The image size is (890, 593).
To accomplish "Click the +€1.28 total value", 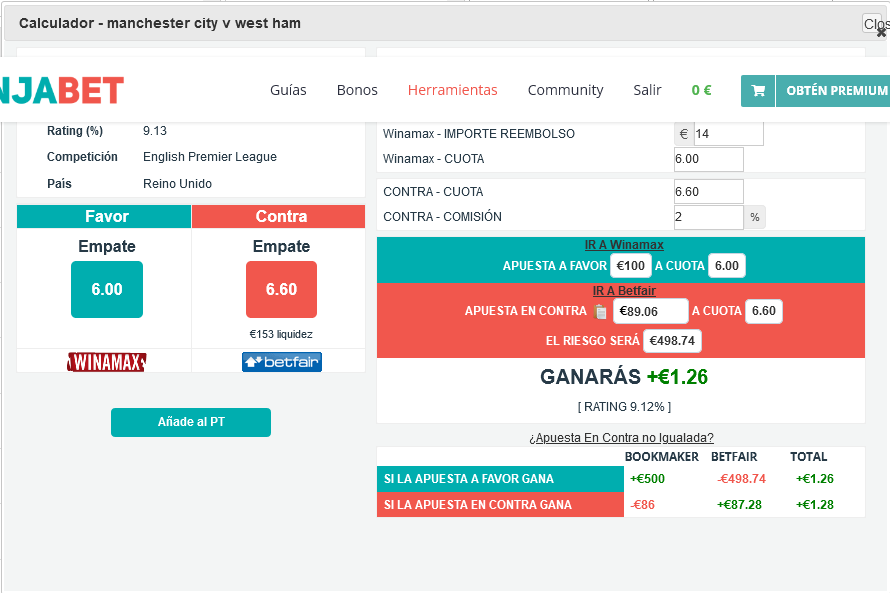I will click(815, 504).
